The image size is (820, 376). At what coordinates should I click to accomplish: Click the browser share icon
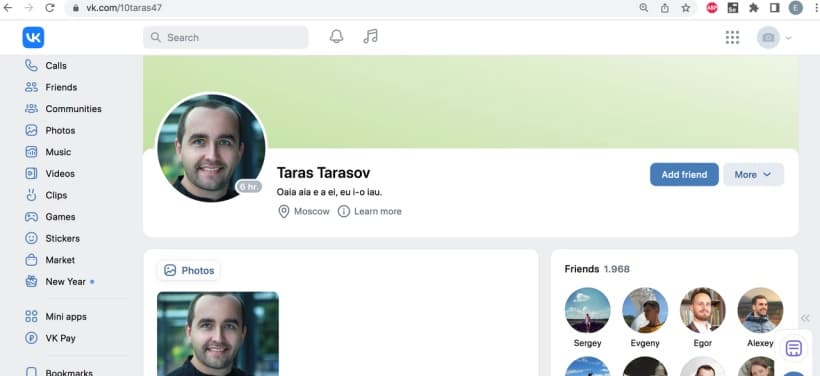(x=665, y=8)
